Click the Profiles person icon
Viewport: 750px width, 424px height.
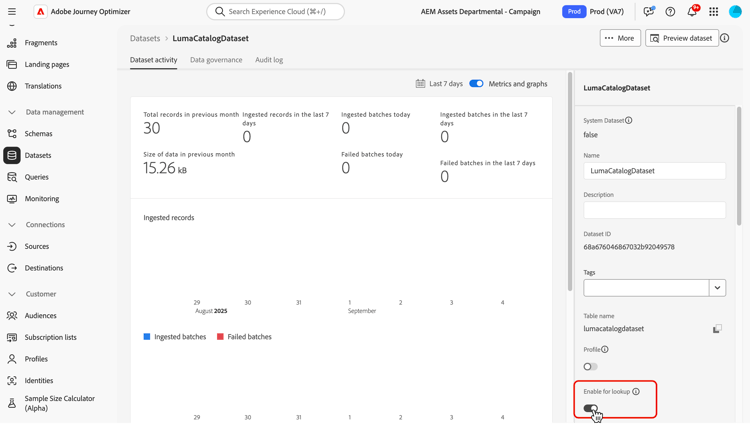point(12,359)
